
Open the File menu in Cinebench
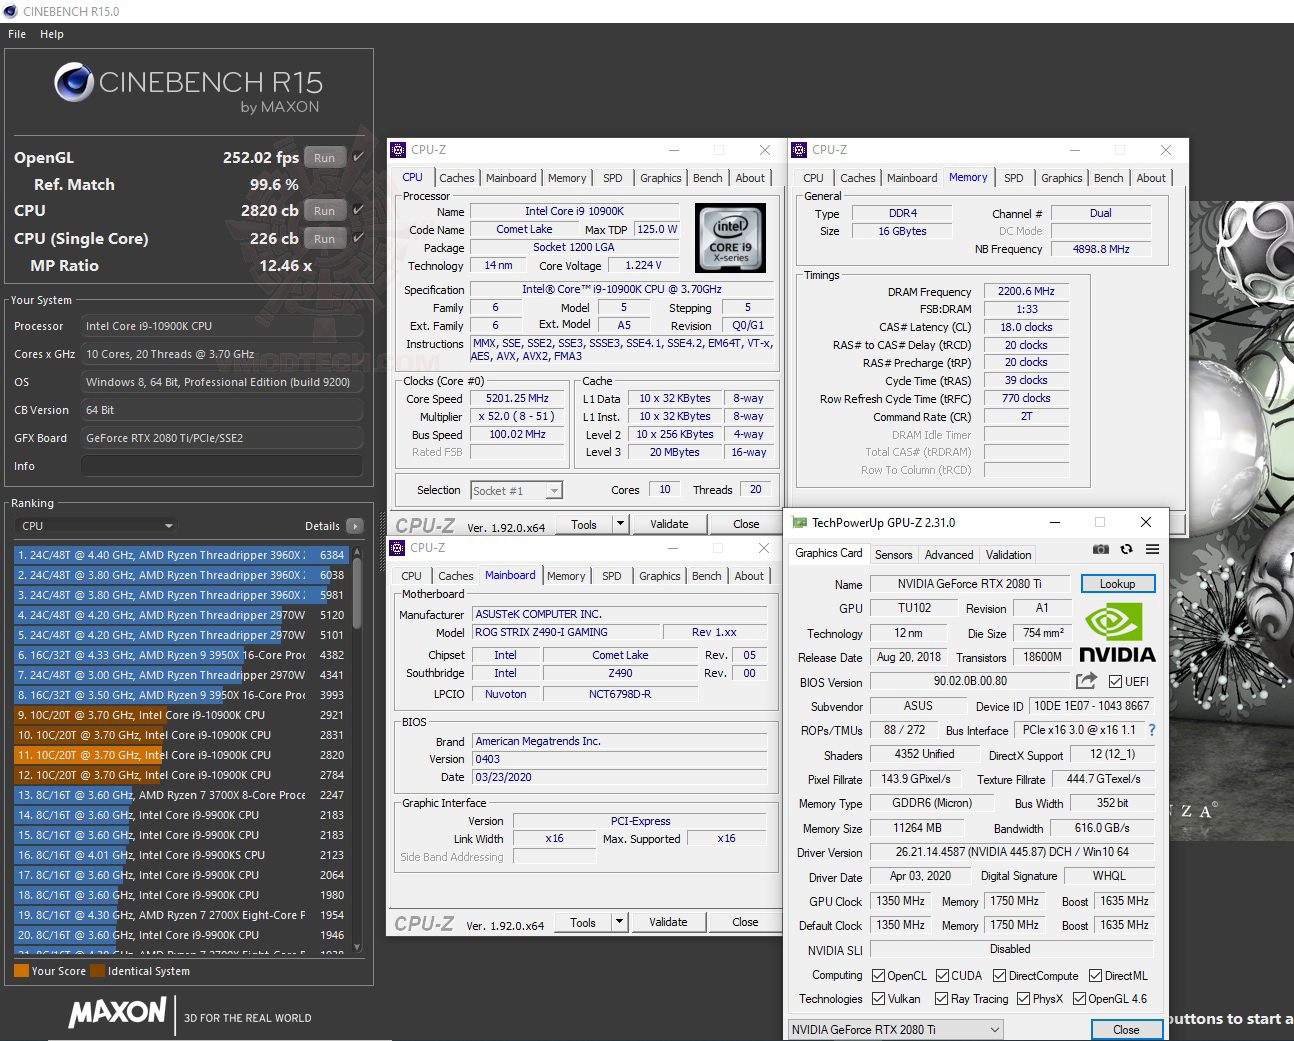[x=17, y=34]
